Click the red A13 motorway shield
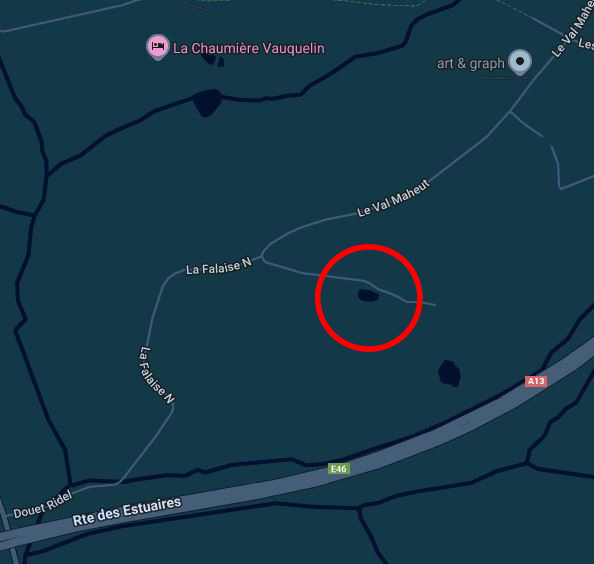The image size is (594, 564). click(536, 381)
